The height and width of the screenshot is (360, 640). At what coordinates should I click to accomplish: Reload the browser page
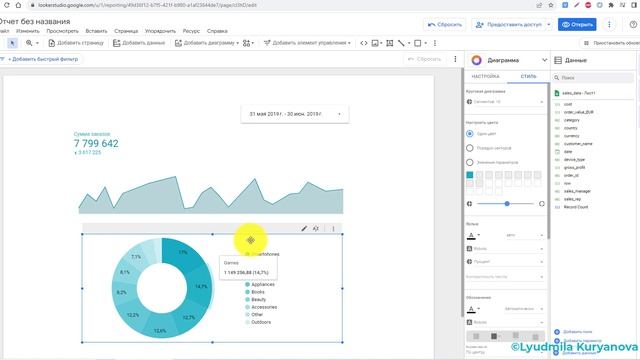point(7,5)
